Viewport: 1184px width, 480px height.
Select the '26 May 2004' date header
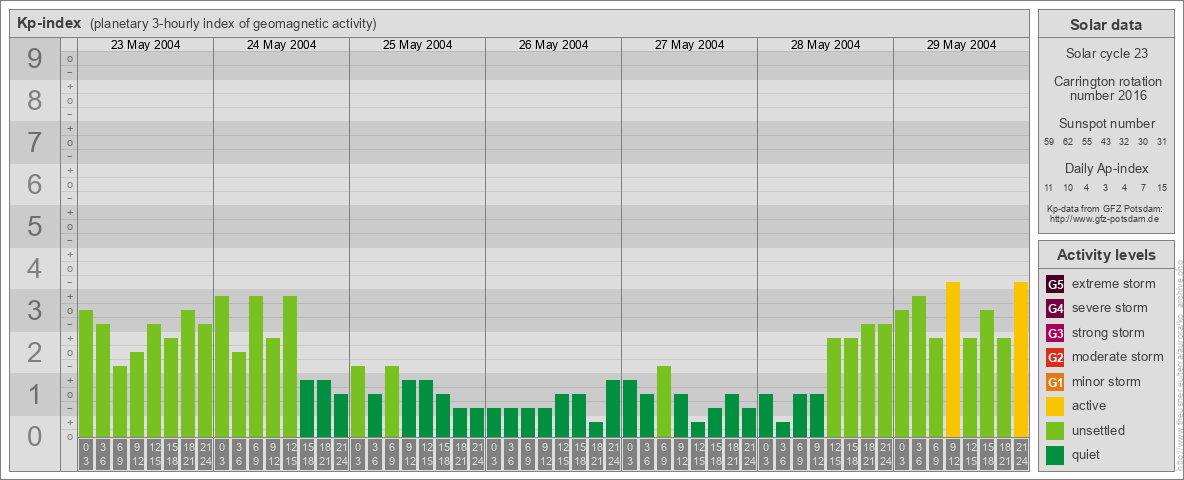[x=553, y=45]
